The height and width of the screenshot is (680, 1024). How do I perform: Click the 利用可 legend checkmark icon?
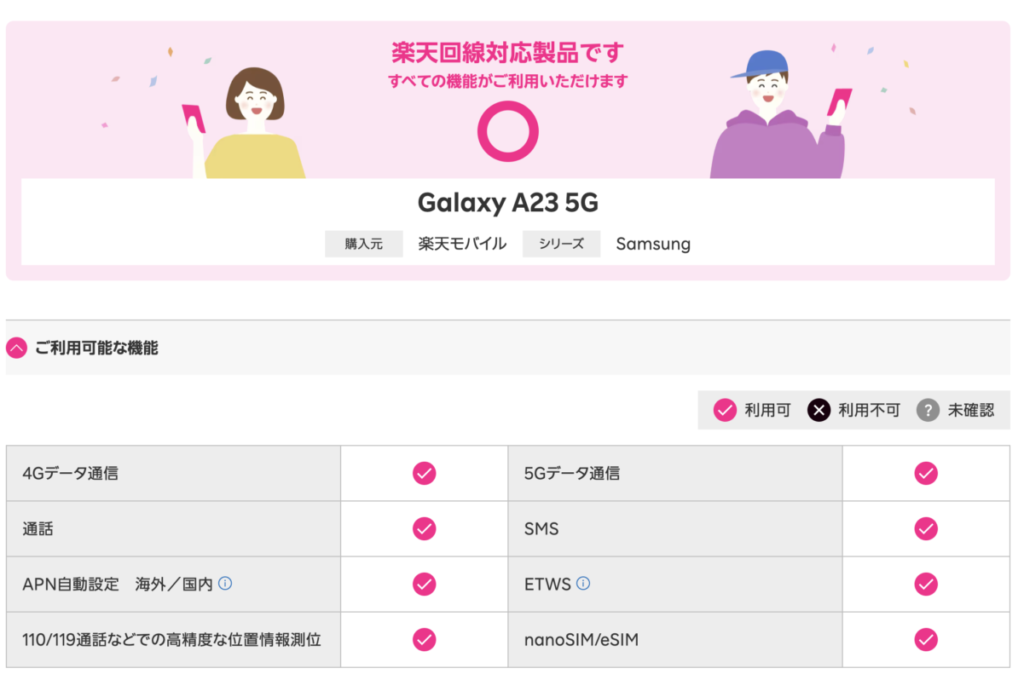[725, 410]
